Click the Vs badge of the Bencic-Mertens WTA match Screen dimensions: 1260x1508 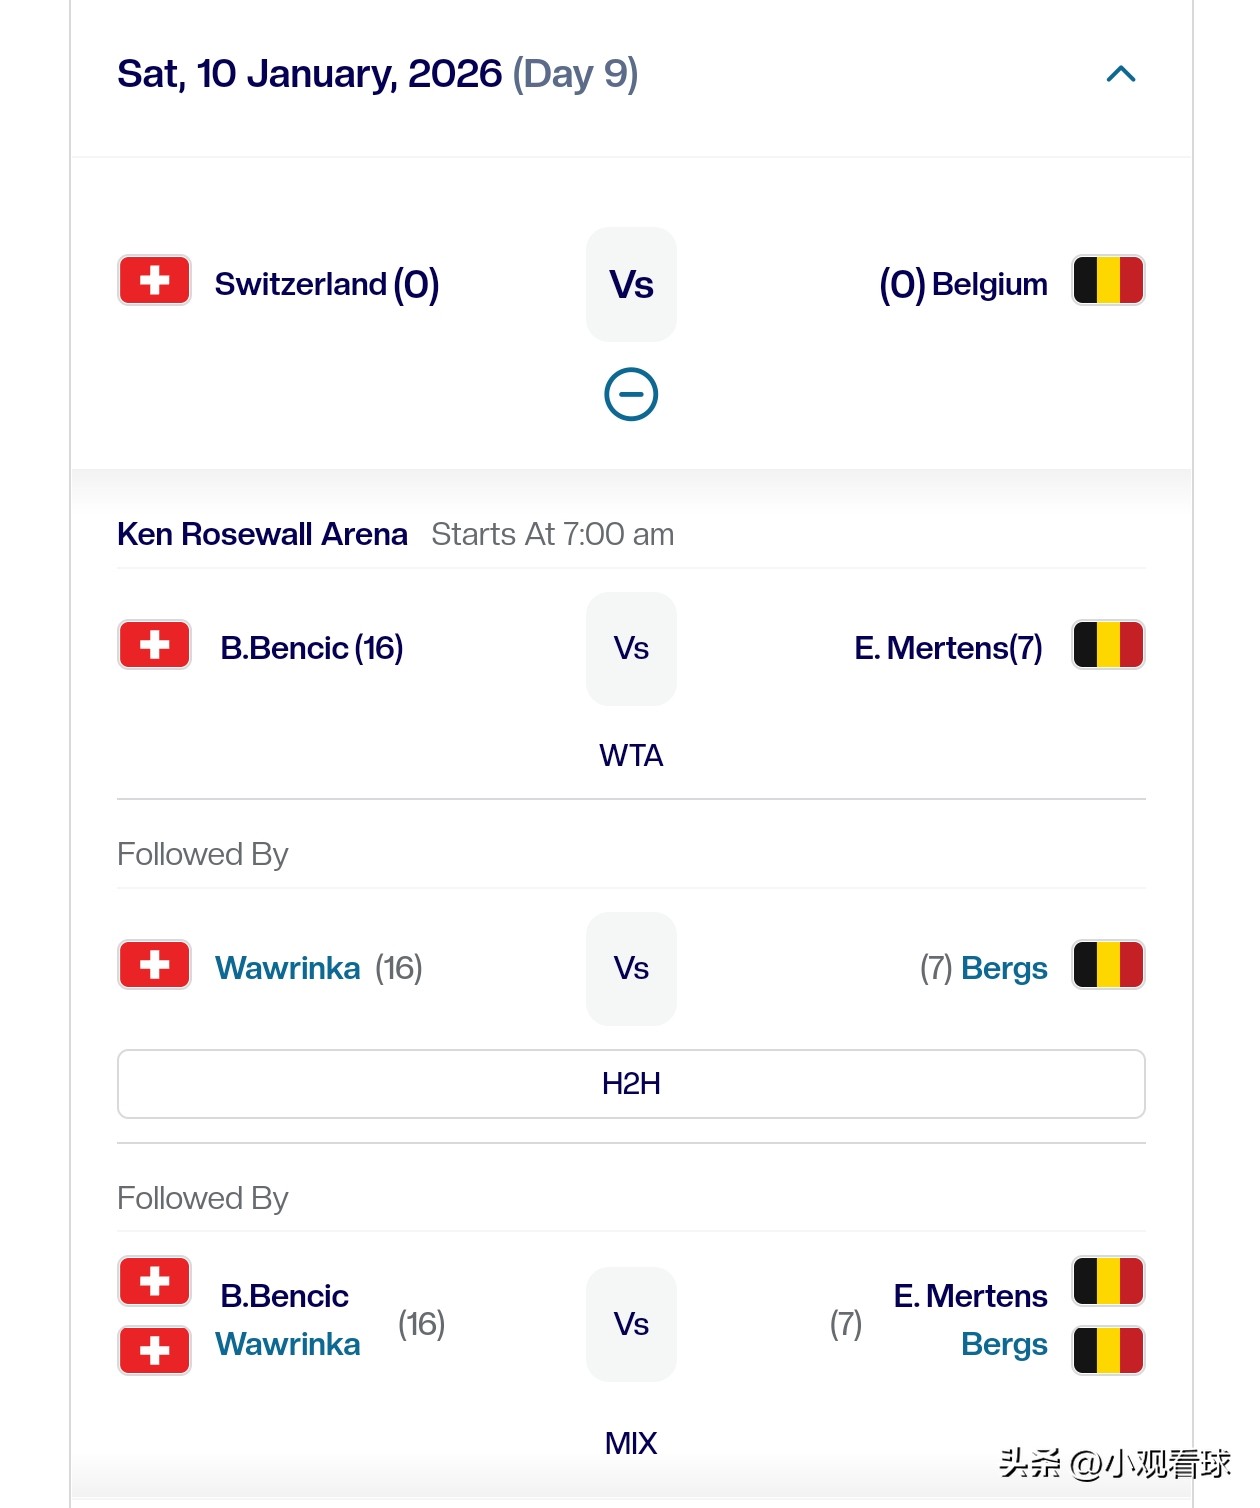(631, 649)
